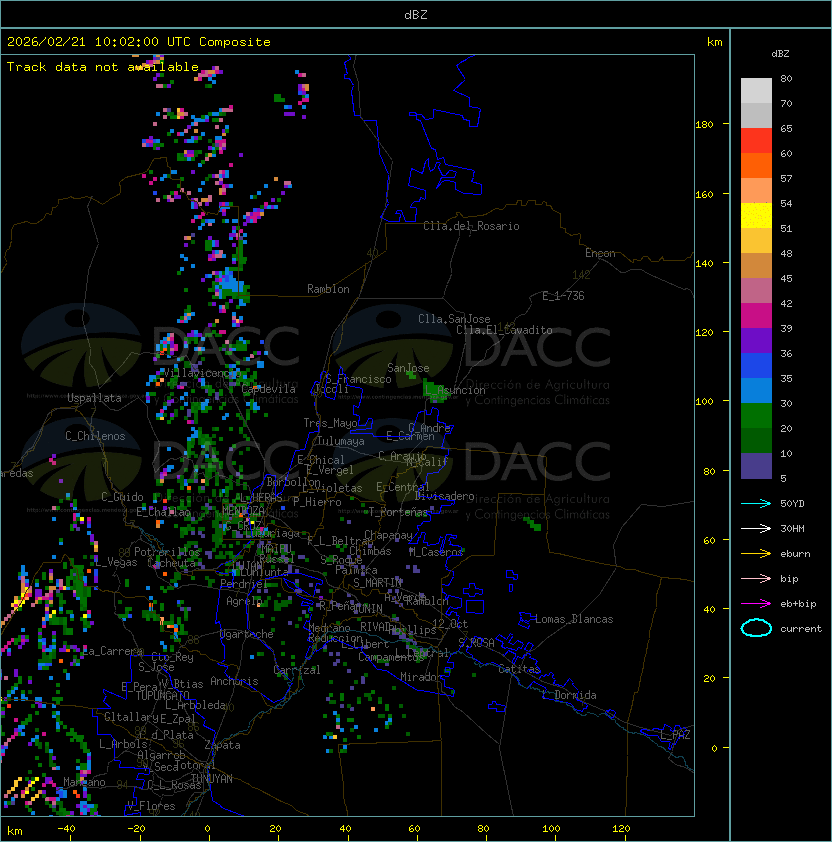Screen dimensions: 832x842
Task: Click the 'M_Caseros' place label
Action: click(436, 551)
